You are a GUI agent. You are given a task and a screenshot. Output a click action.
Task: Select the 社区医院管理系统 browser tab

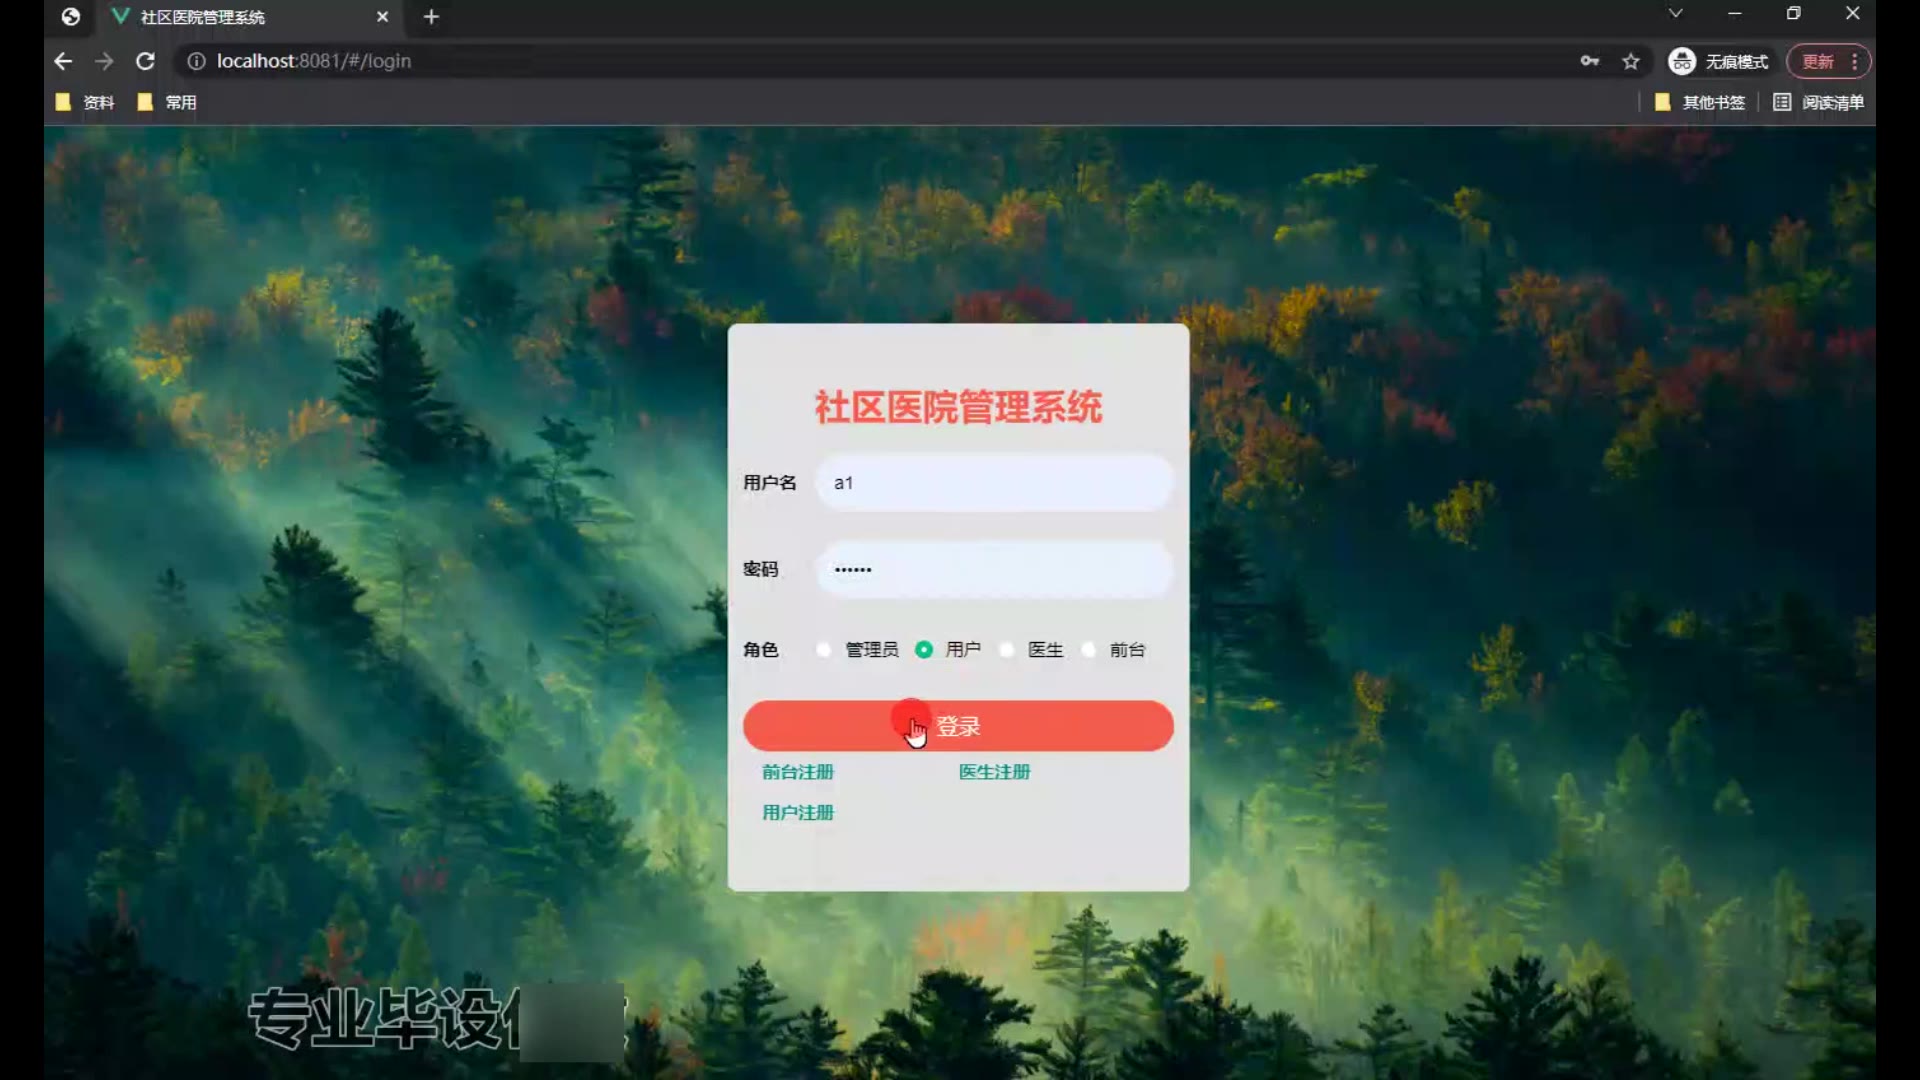250,17
